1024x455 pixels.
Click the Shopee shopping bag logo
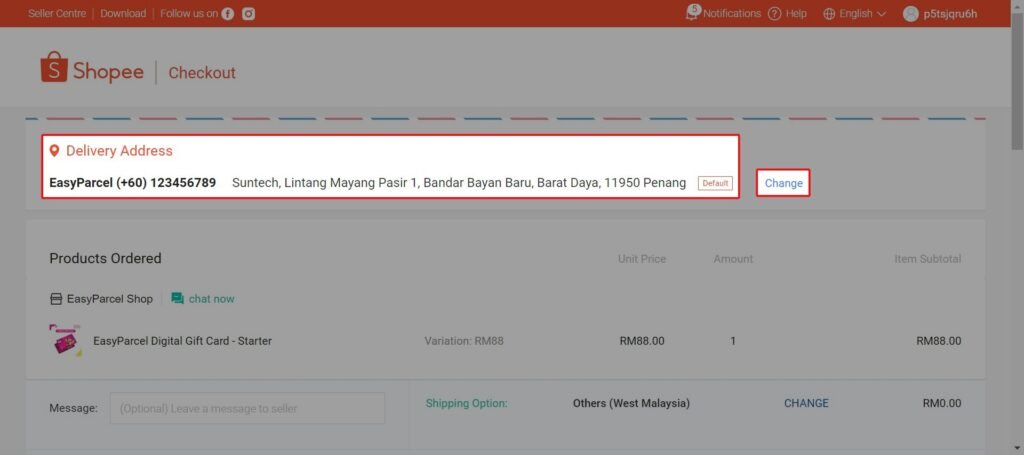54,68
